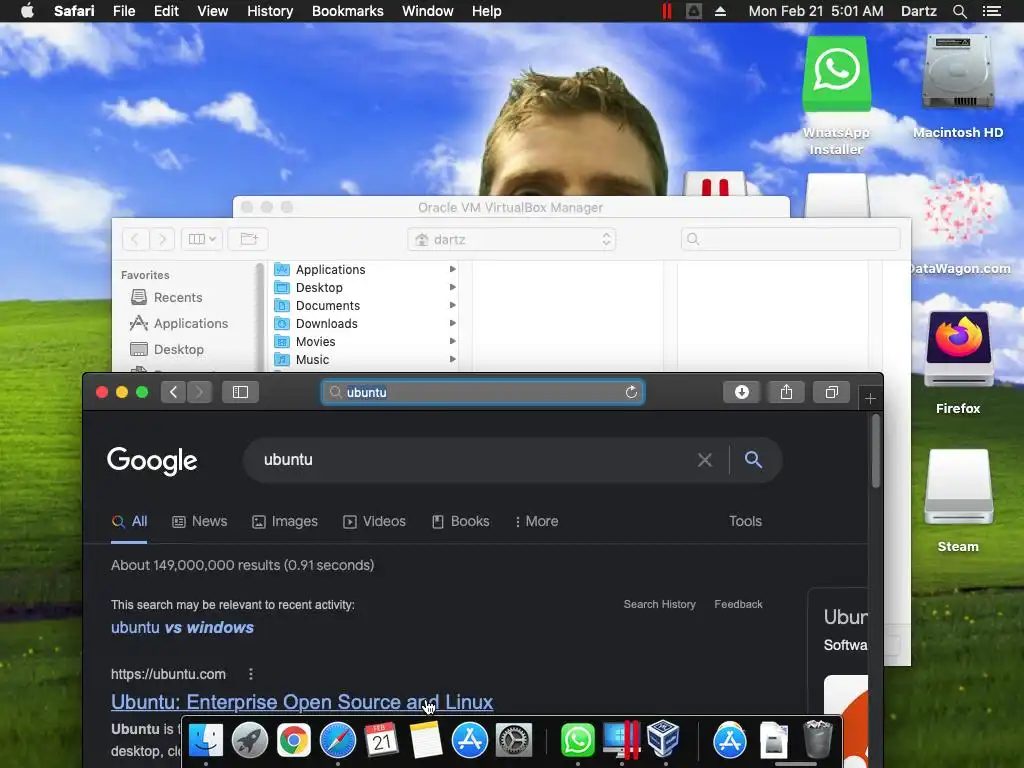Switch to the News results tab
The image size is (1024, 768).
(200, 521)
